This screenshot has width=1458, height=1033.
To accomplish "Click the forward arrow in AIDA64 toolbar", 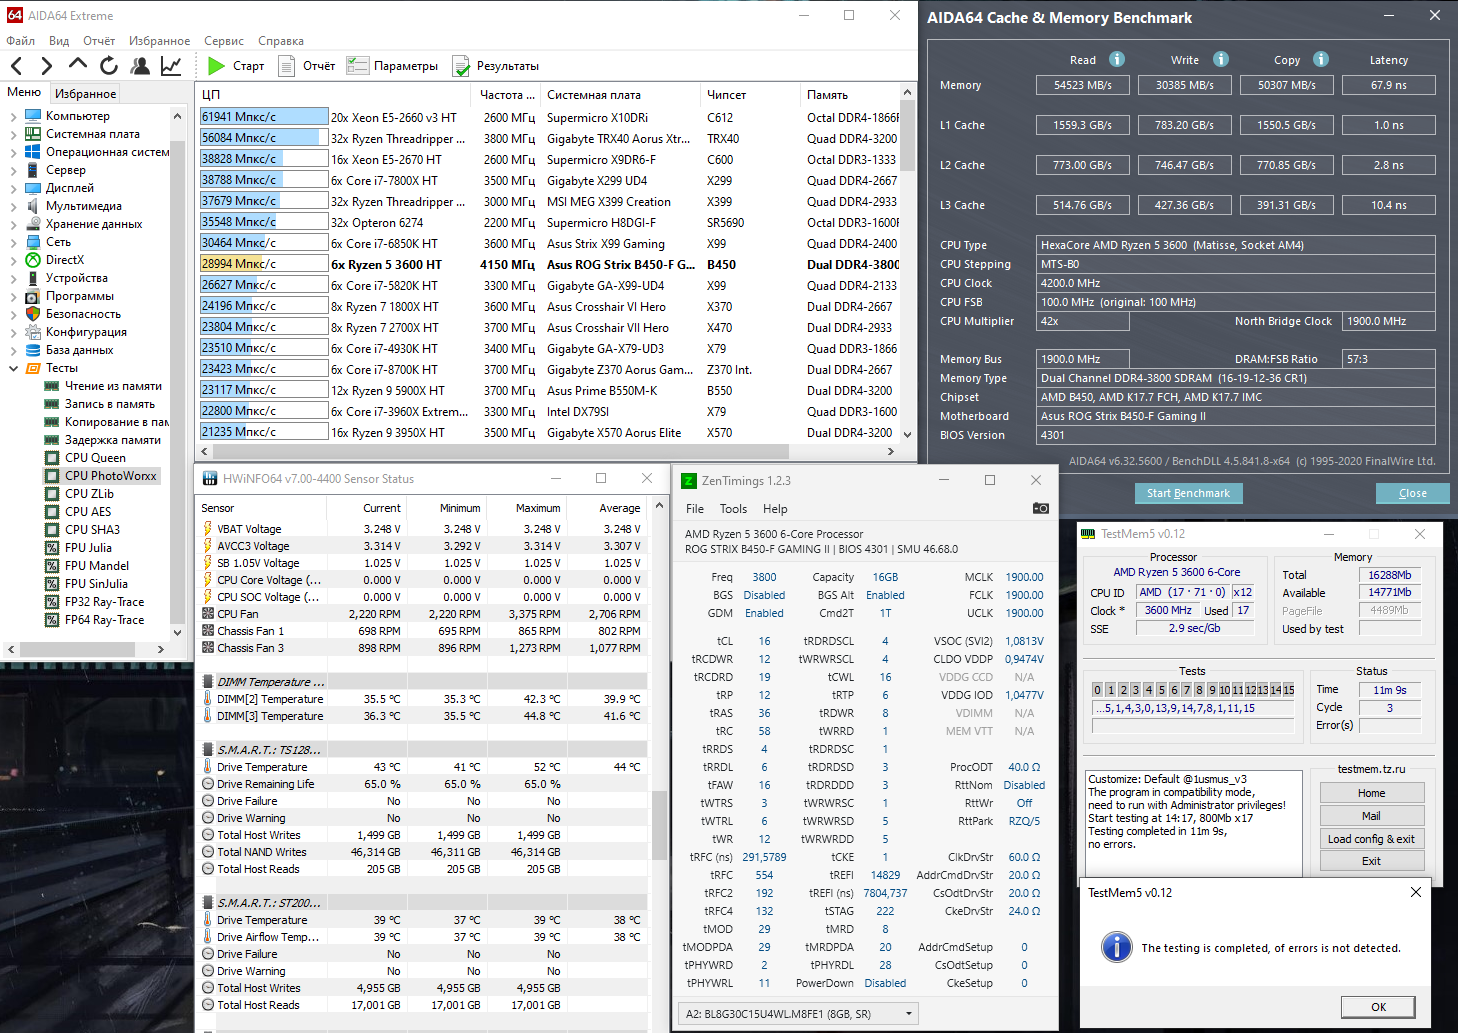I will tap(46, 66).
